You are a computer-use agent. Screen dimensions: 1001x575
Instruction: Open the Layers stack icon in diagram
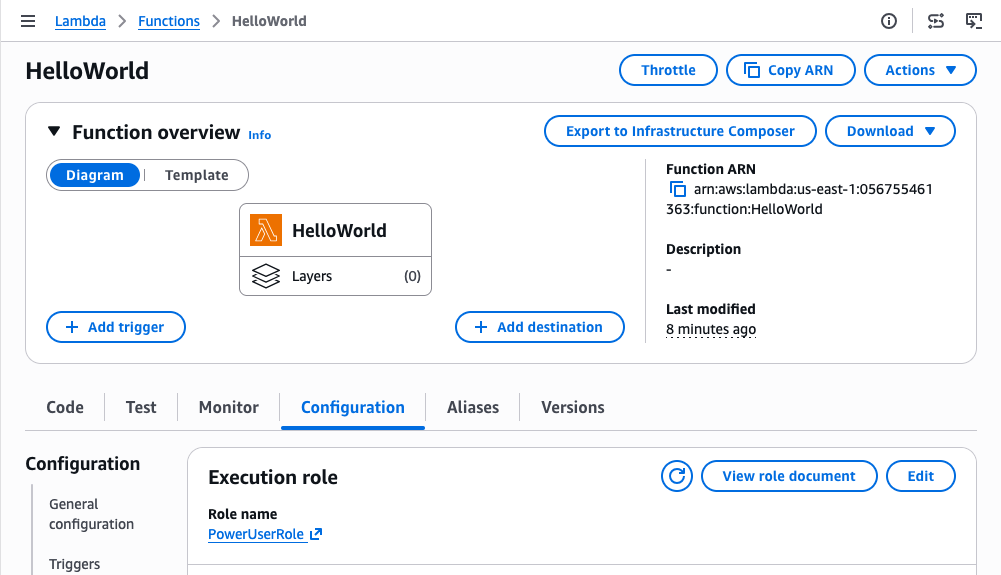click(266, 276)
